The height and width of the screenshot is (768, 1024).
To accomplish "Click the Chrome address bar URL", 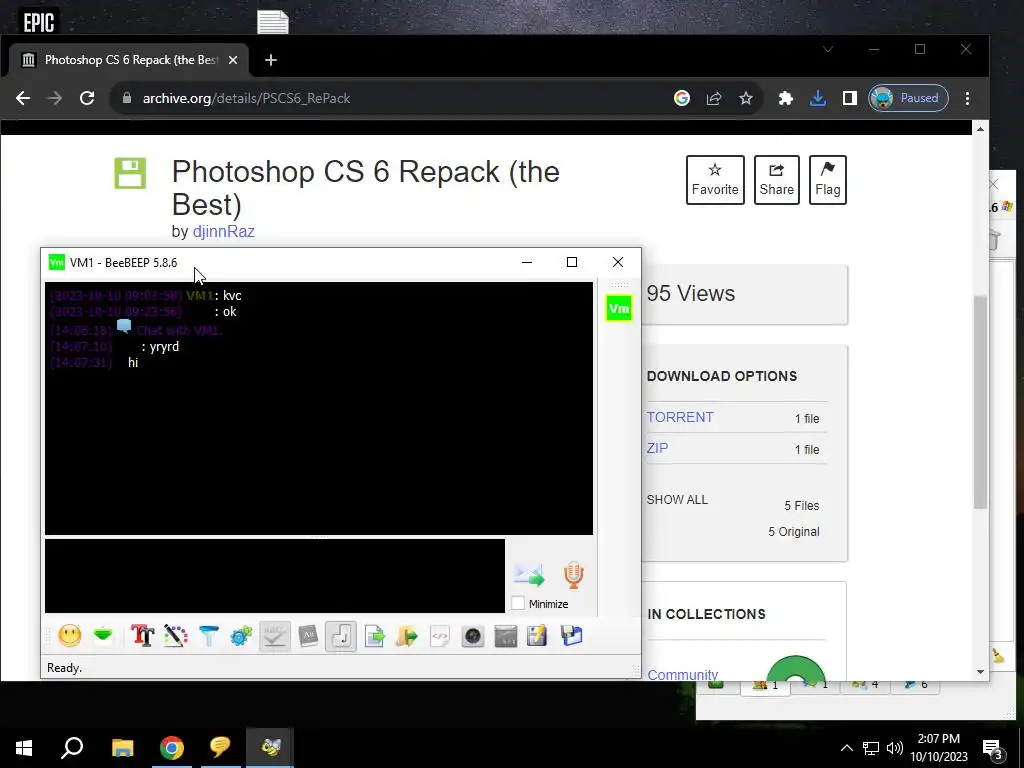I will point(246,98).
